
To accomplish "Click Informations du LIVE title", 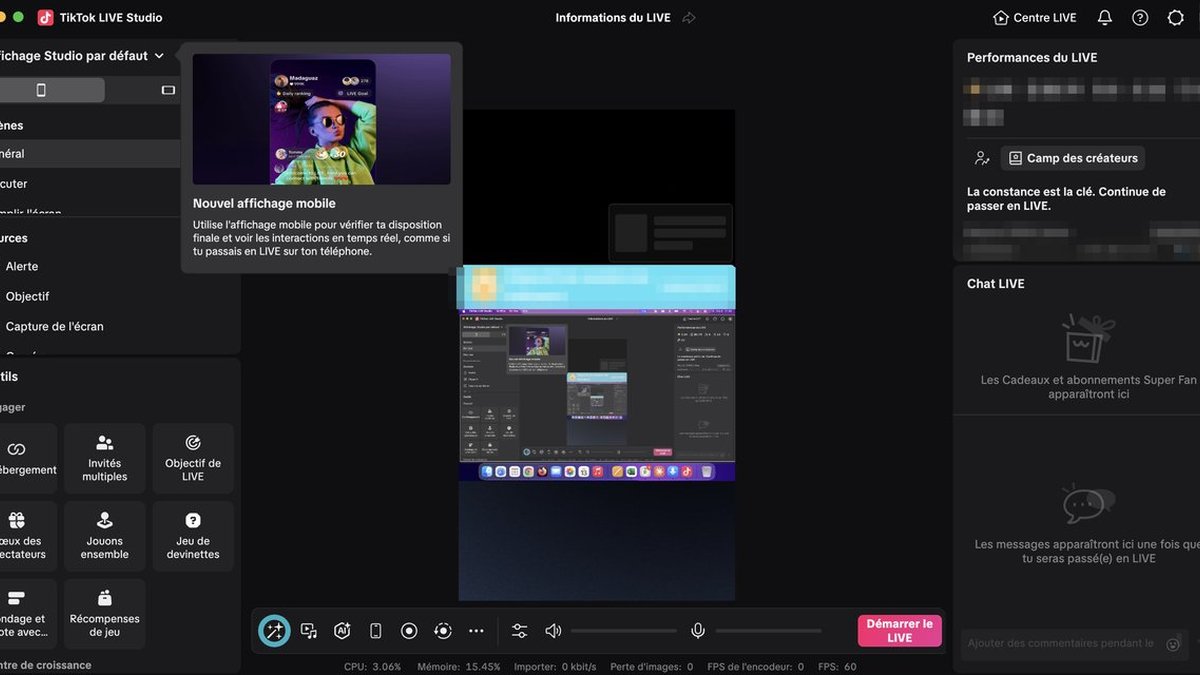I will pos(613,18).
